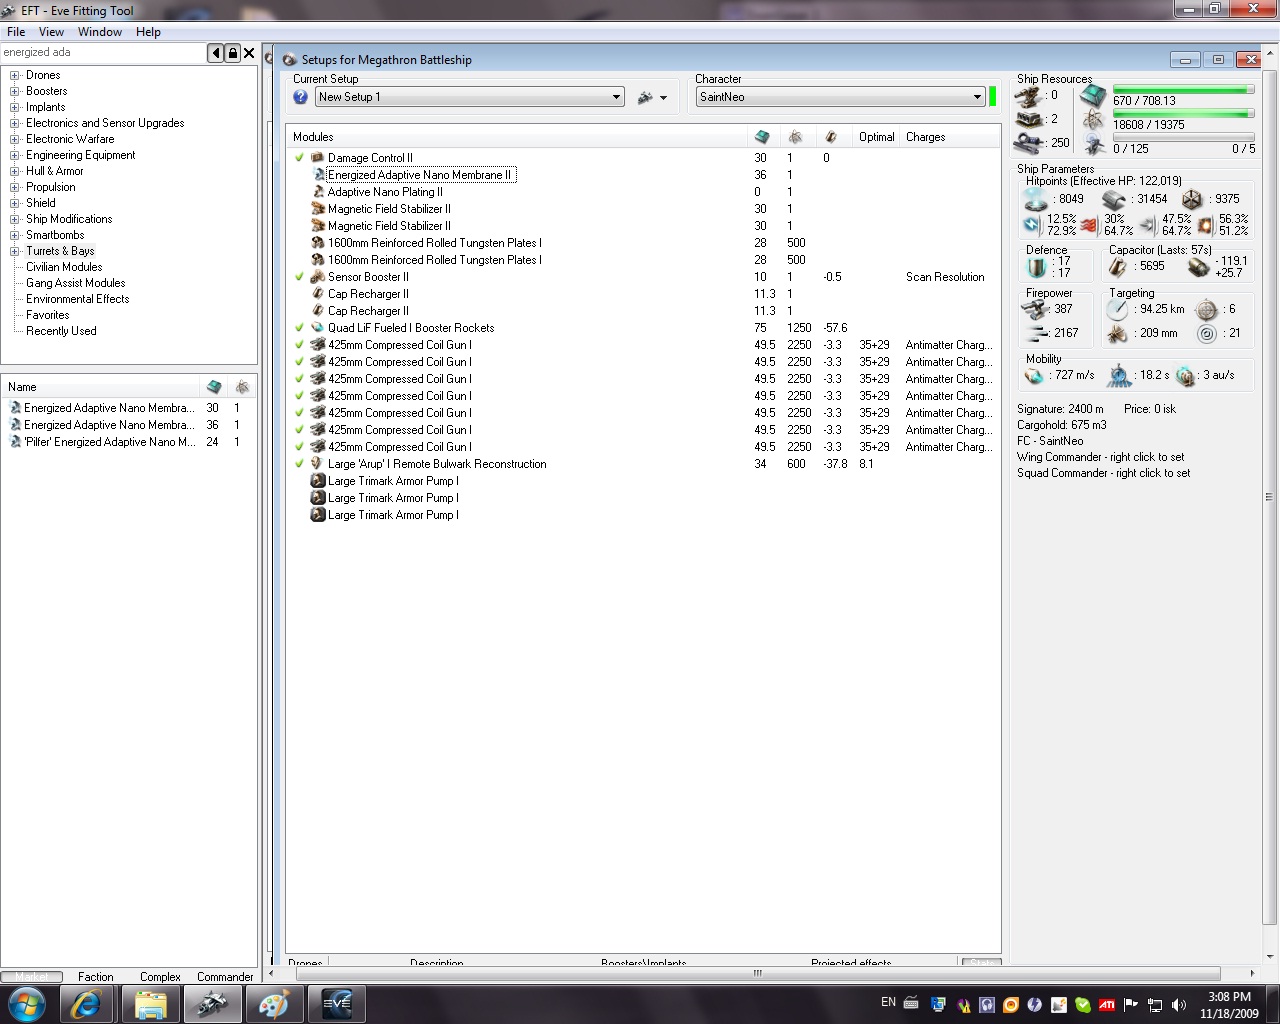The image size is (1280, 1024).
Task: Select Recently Used in the market tree
Action: click(x=61, y=331)
